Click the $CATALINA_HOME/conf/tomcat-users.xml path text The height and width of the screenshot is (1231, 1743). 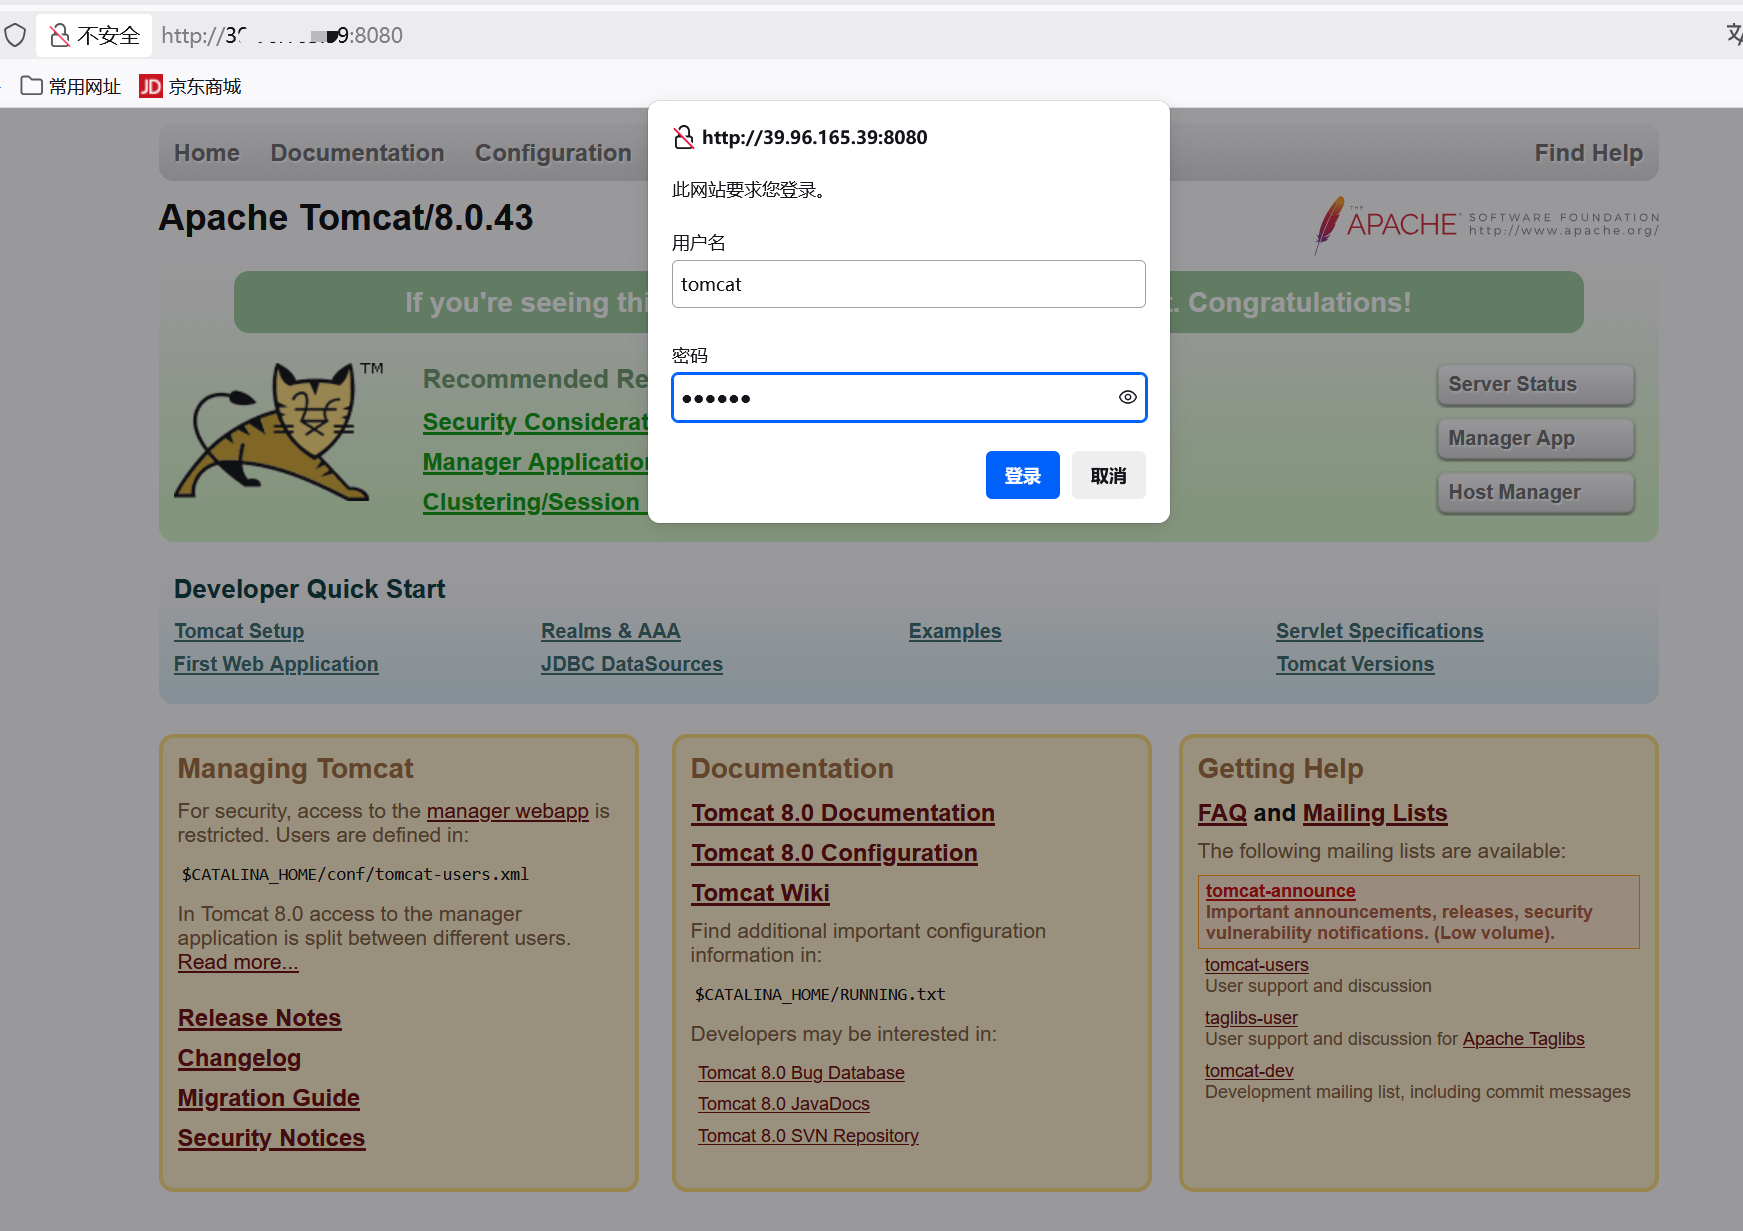[355, 874]
